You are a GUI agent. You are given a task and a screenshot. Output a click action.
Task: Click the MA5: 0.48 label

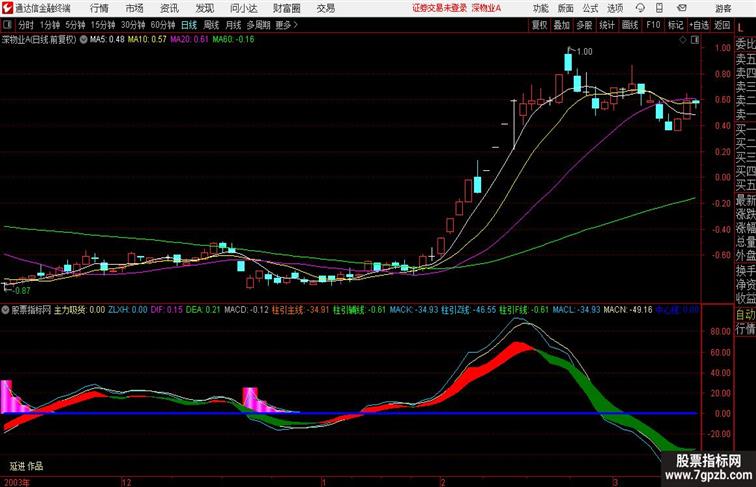[x=107, y=40]
